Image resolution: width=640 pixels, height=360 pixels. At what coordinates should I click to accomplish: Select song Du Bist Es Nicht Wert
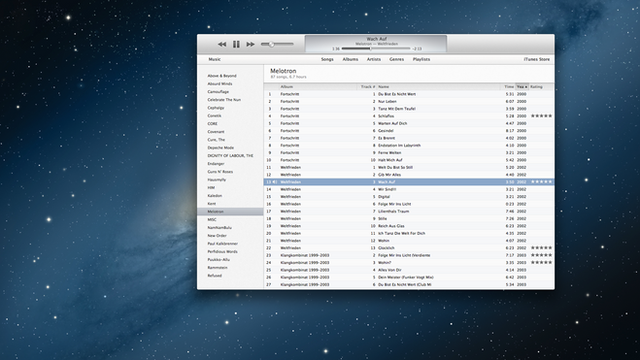click(x=397, y=94)
